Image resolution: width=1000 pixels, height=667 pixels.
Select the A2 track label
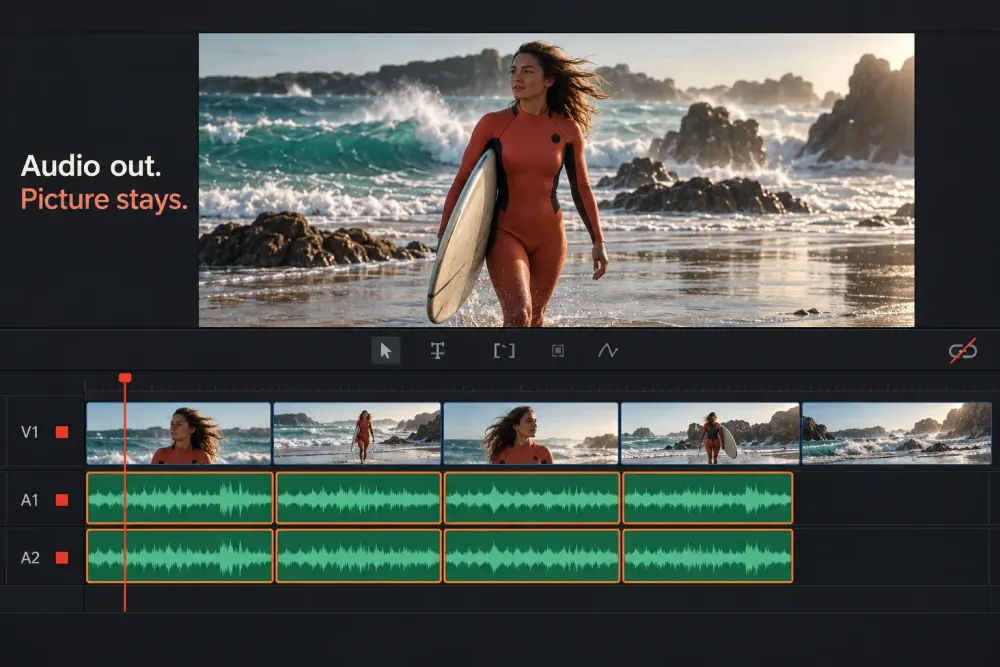point(30,558)
